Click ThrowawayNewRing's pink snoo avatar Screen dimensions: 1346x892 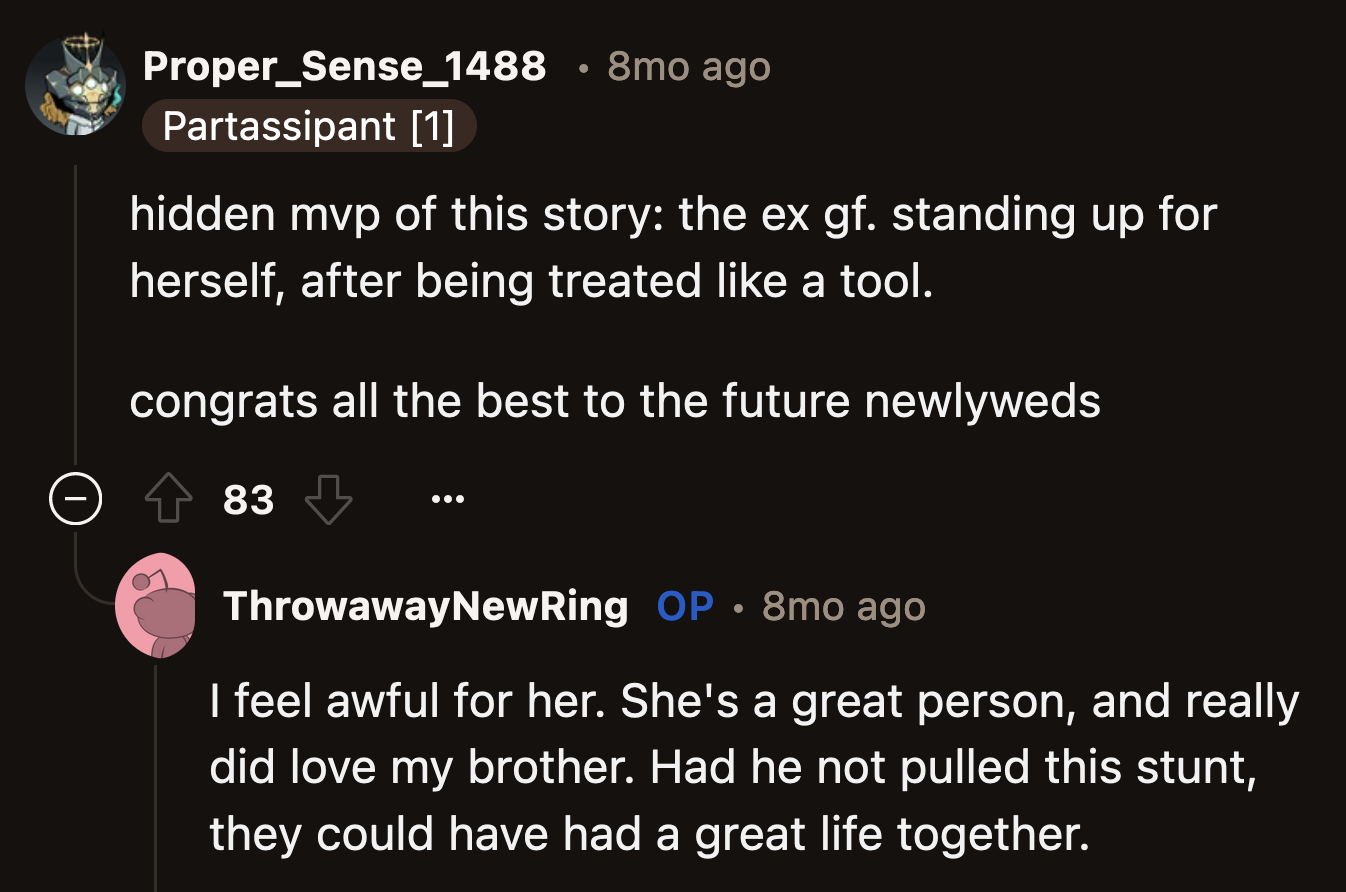(158, 606)
